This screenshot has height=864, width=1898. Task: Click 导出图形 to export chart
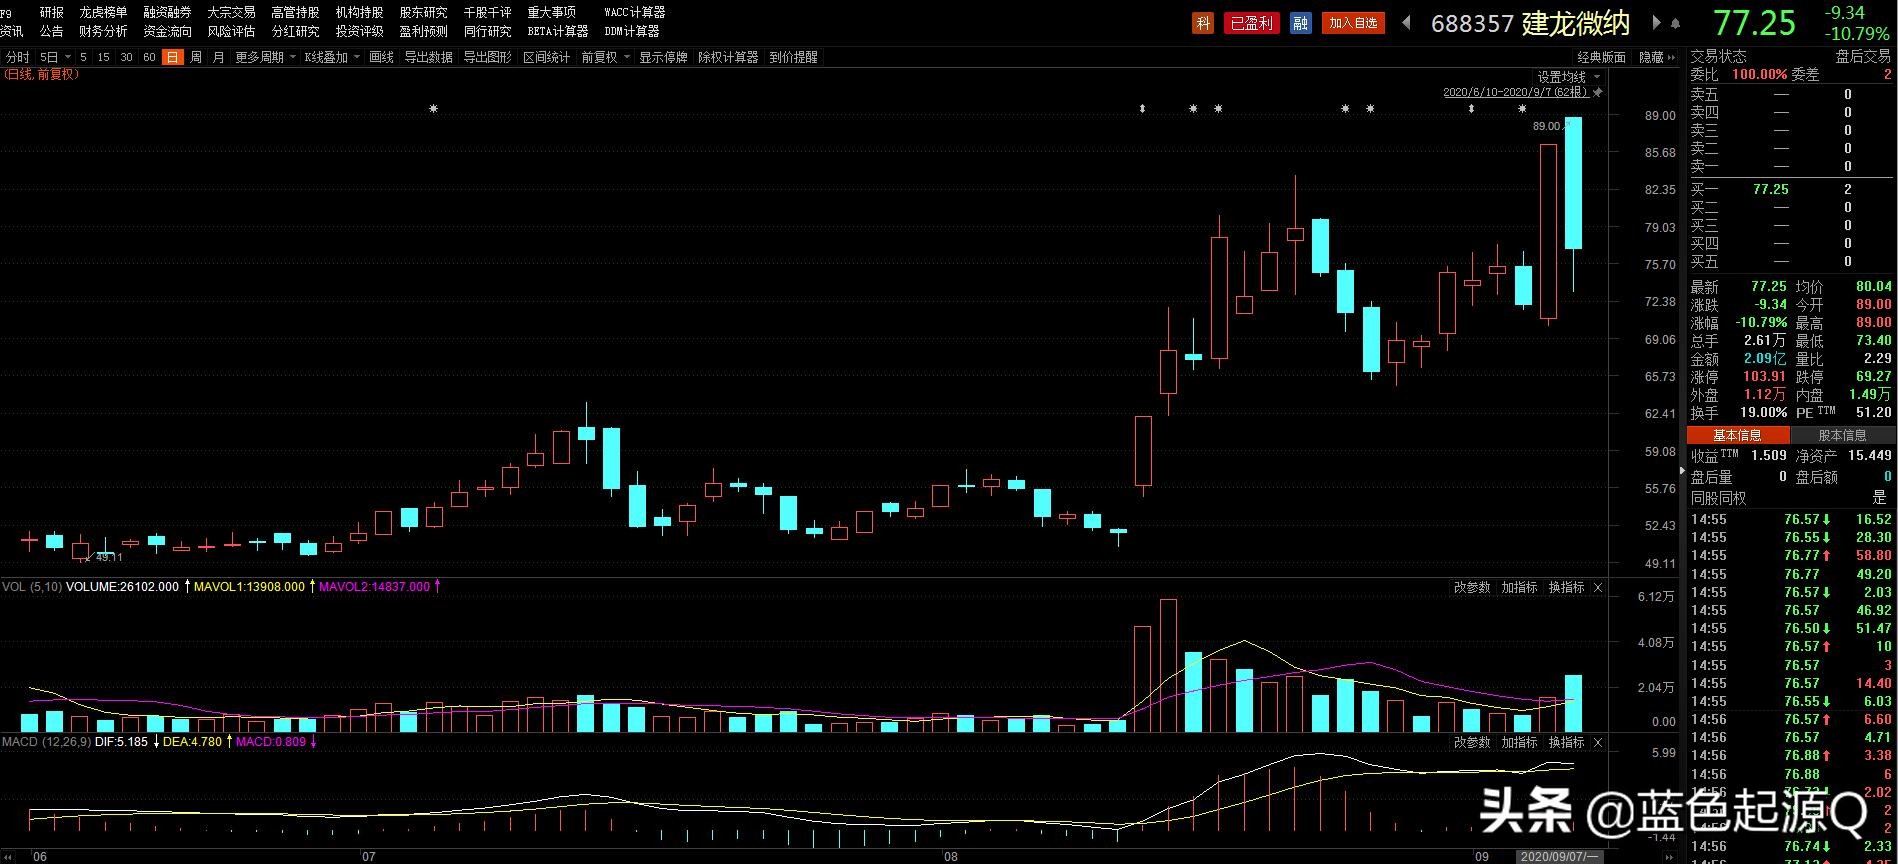click(x=487, y=58)
